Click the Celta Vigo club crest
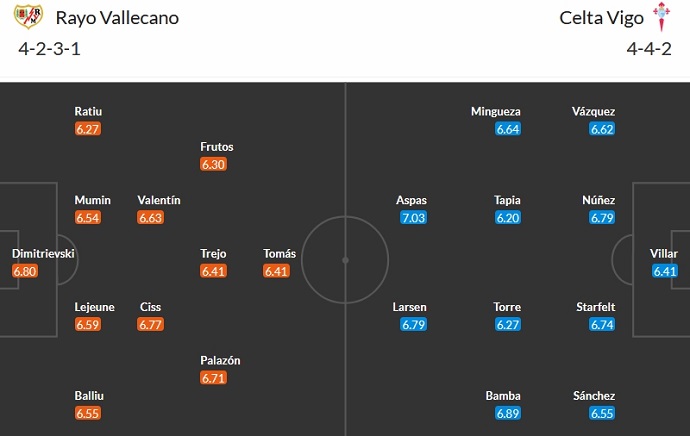The height and width of the screenshot is (436, 690). 661,17
